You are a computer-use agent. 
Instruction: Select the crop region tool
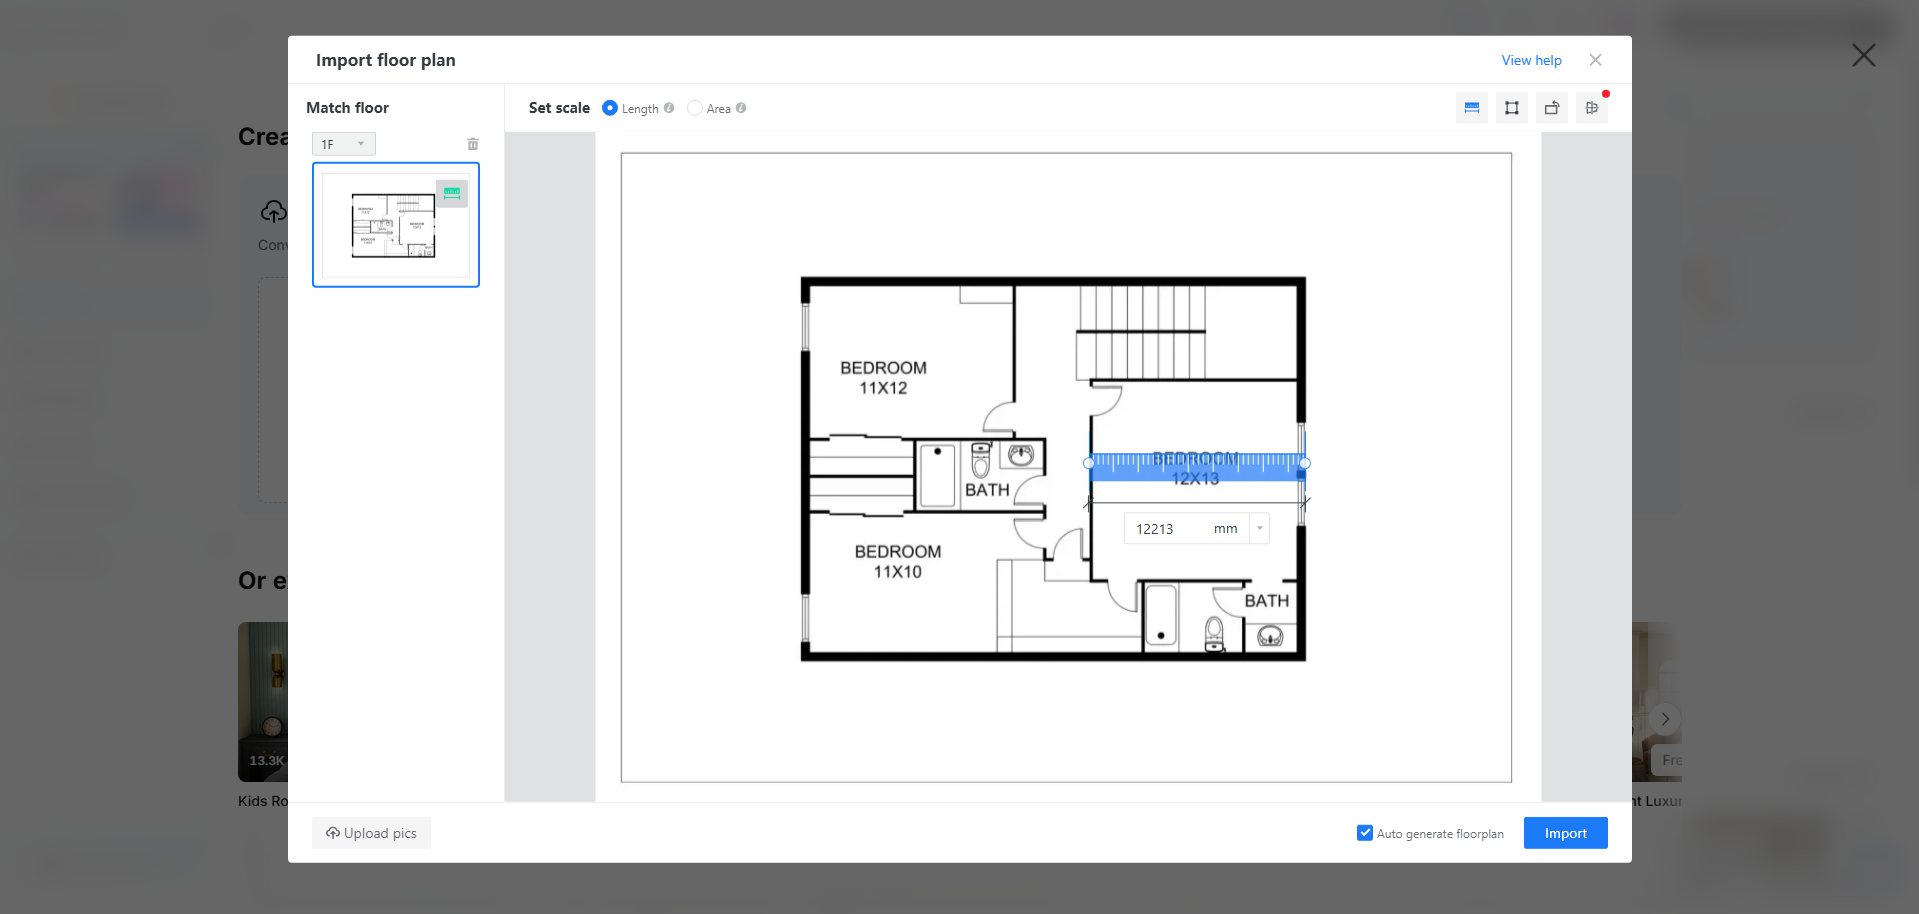(x=1511, y=107)
